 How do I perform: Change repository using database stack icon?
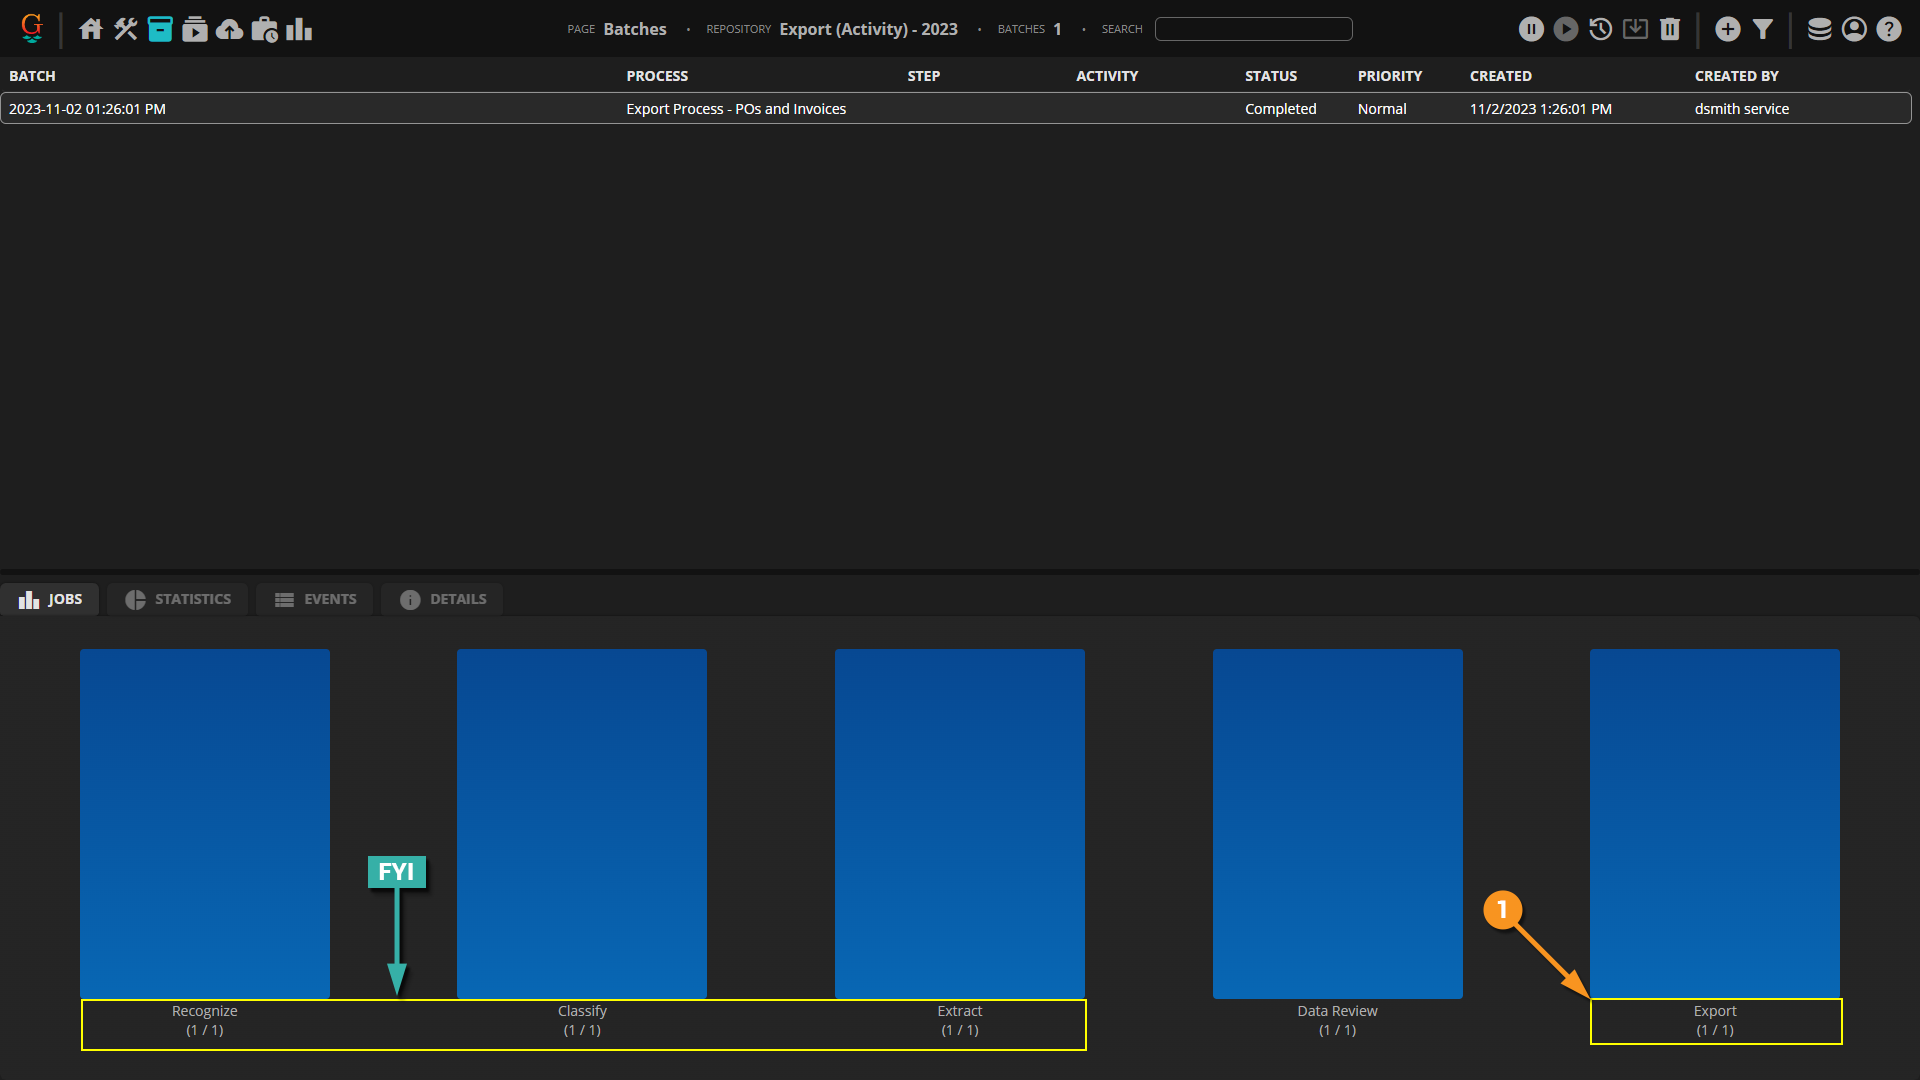[x=1820, y=29]
